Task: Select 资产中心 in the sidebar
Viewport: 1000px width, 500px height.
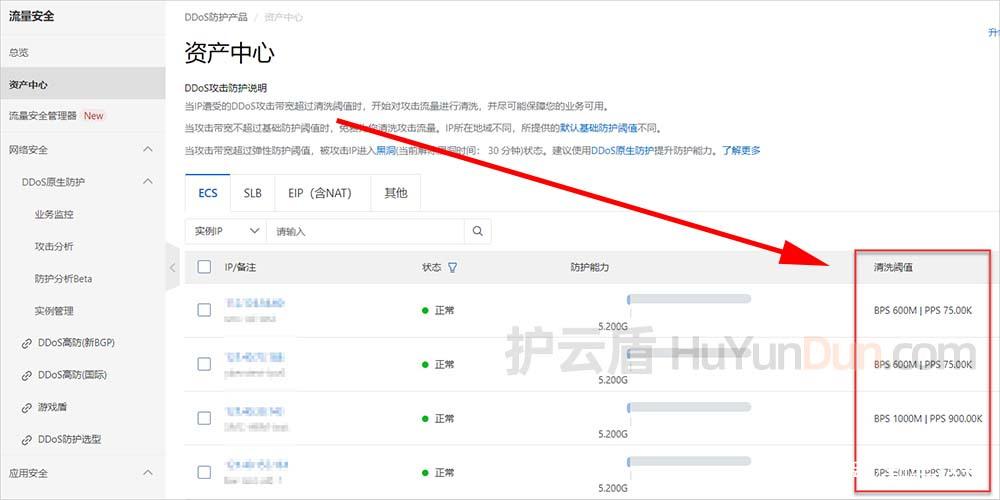Action: tap(82, 84)
